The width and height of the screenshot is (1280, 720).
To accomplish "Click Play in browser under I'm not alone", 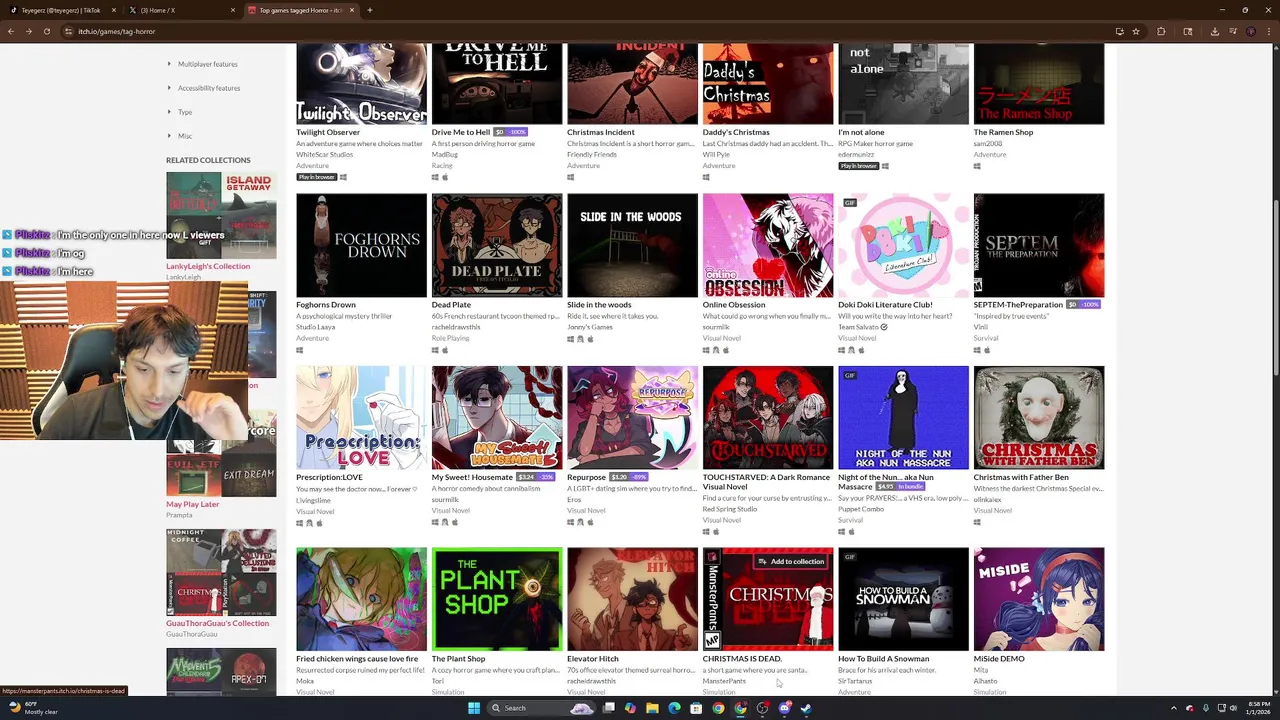I will (858, 166).
